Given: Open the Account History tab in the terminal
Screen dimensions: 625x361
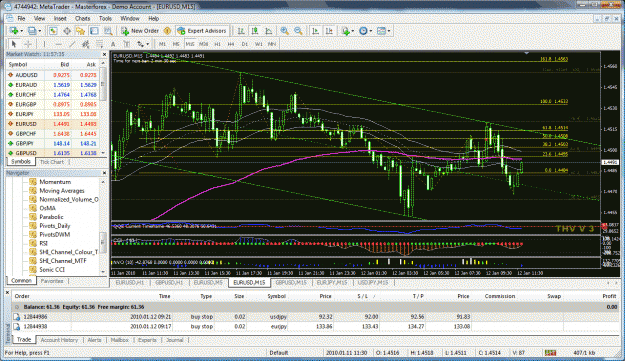Looking at the screenshot, I should point(59,340).
